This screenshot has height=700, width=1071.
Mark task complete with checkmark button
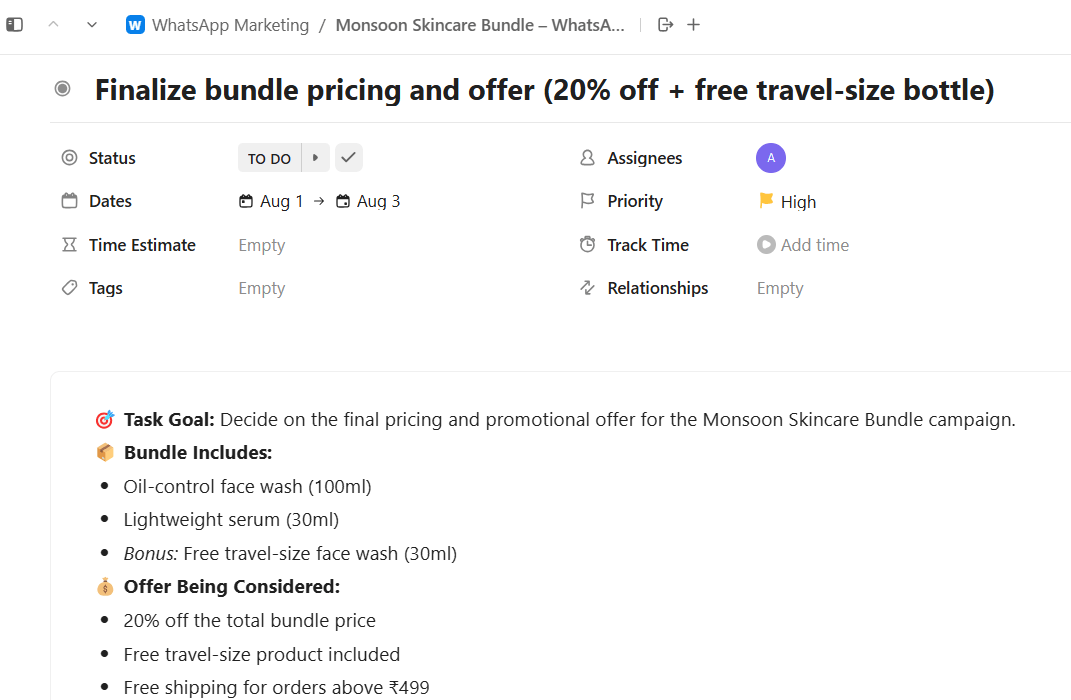[348, 158]
